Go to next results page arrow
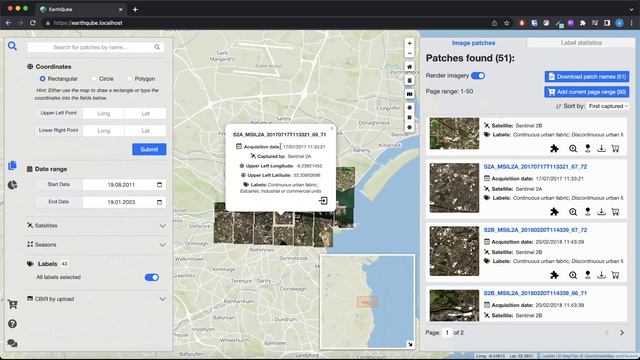Screen dimensions: 640x360 (x=622, y=333)
